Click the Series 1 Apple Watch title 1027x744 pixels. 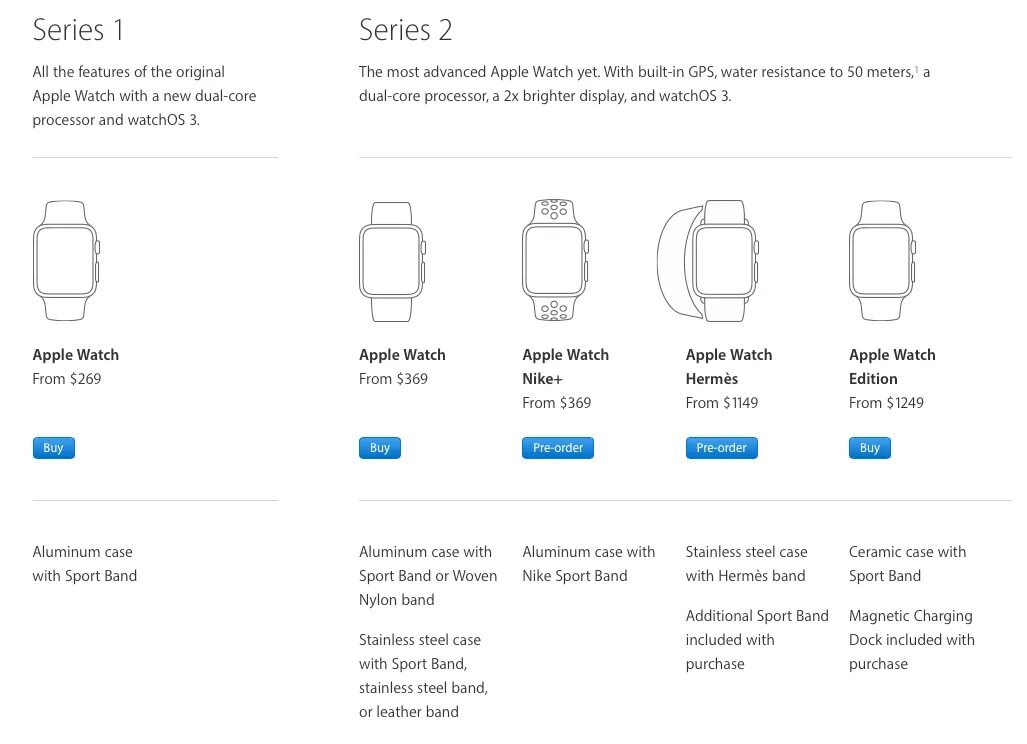[76, 355]
